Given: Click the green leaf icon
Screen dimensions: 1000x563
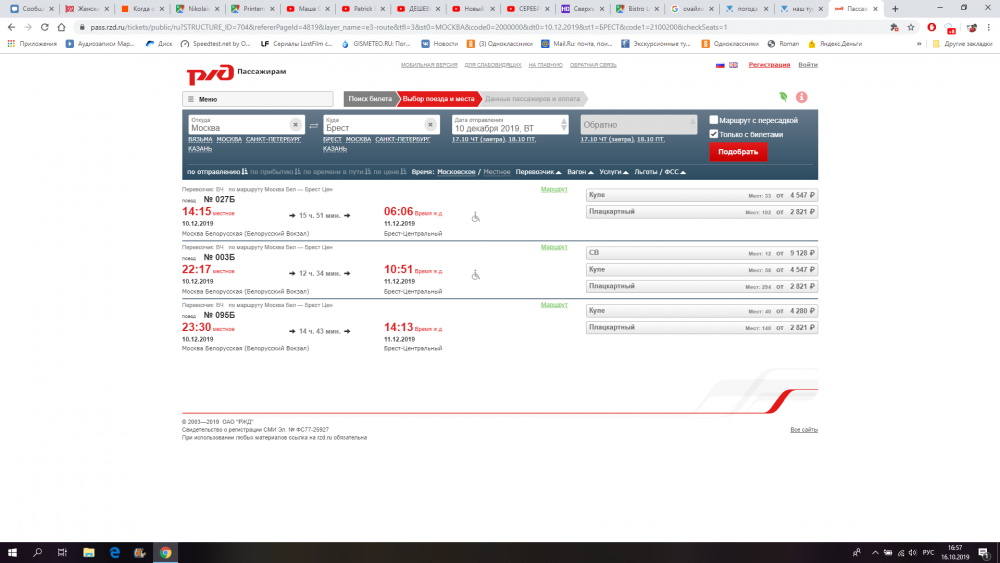Looking at the screenshot, I should click(783, 97).
